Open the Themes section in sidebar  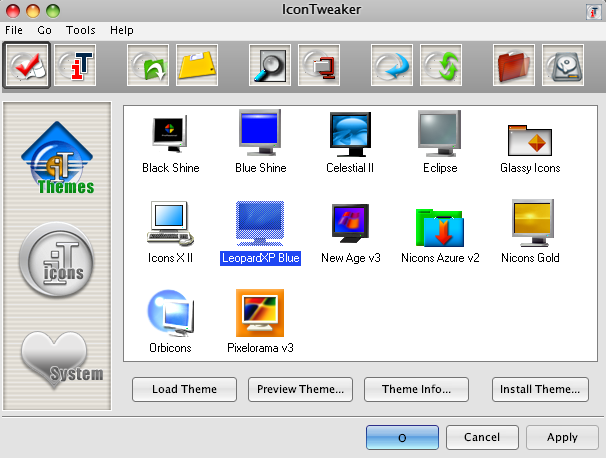point(58,158)
